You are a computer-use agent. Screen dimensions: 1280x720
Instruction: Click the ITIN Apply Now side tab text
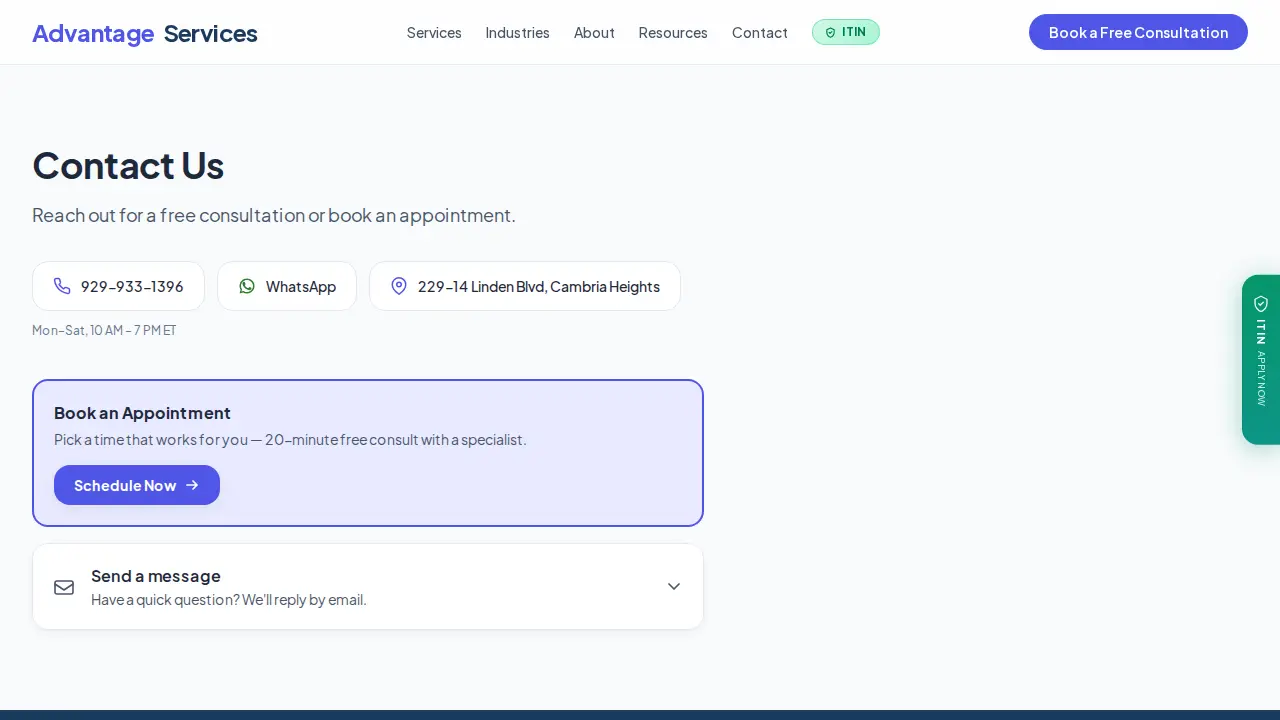click(x=1261, y=362)
